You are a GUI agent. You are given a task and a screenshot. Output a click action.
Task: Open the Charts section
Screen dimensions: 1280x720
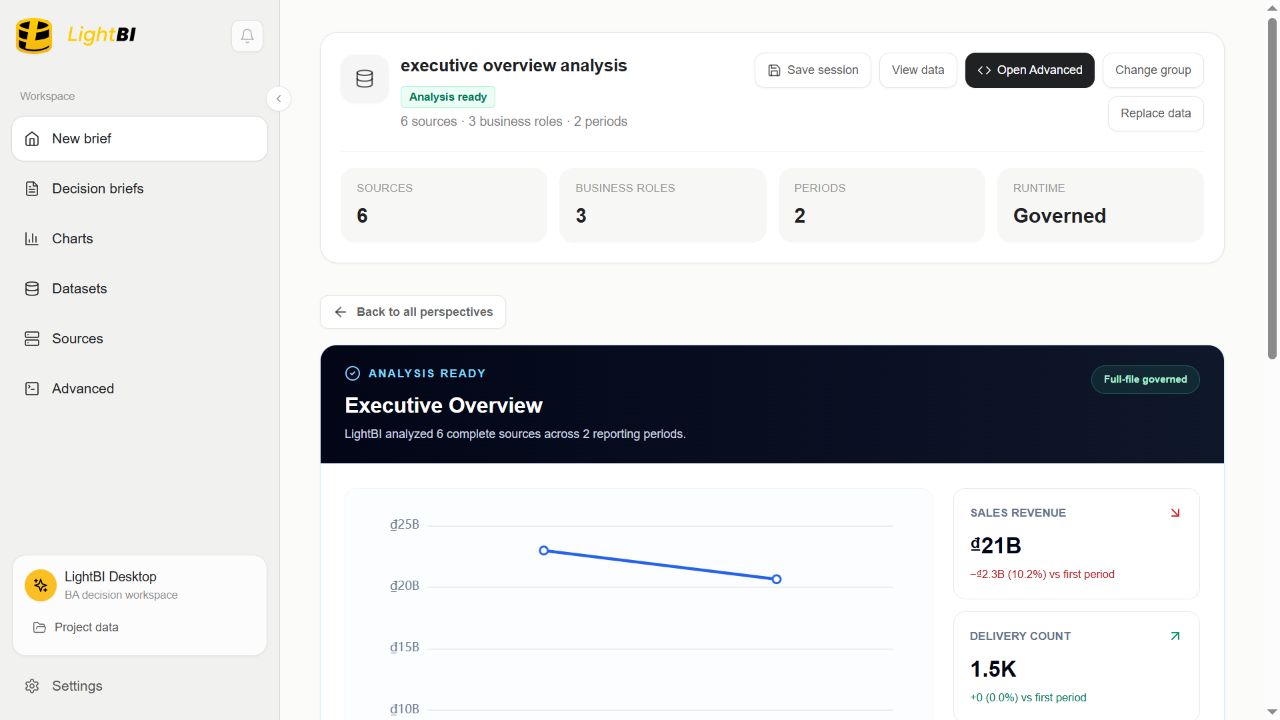(140, 239)
